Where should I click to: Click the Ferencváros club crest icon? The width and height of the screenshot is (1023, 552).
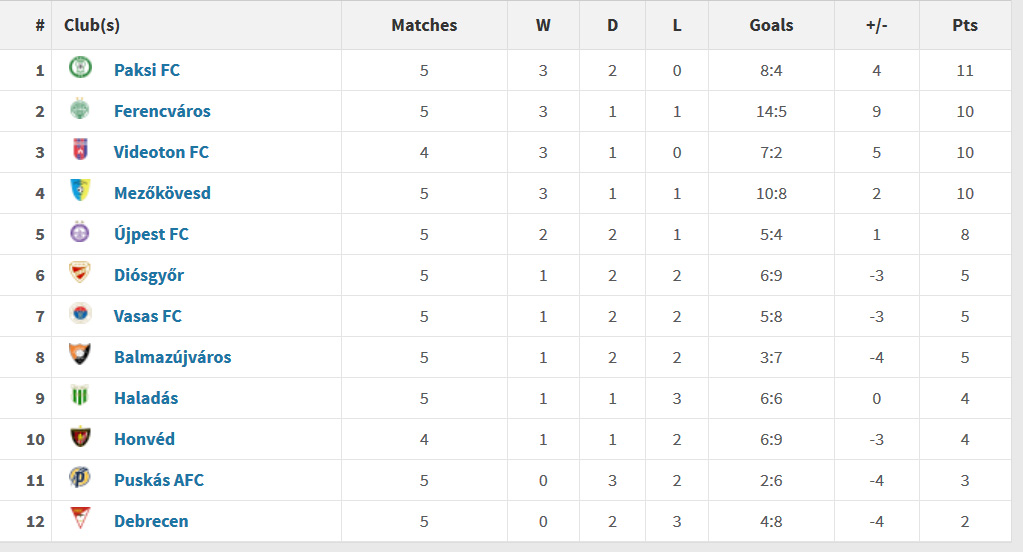click(80, 109)
